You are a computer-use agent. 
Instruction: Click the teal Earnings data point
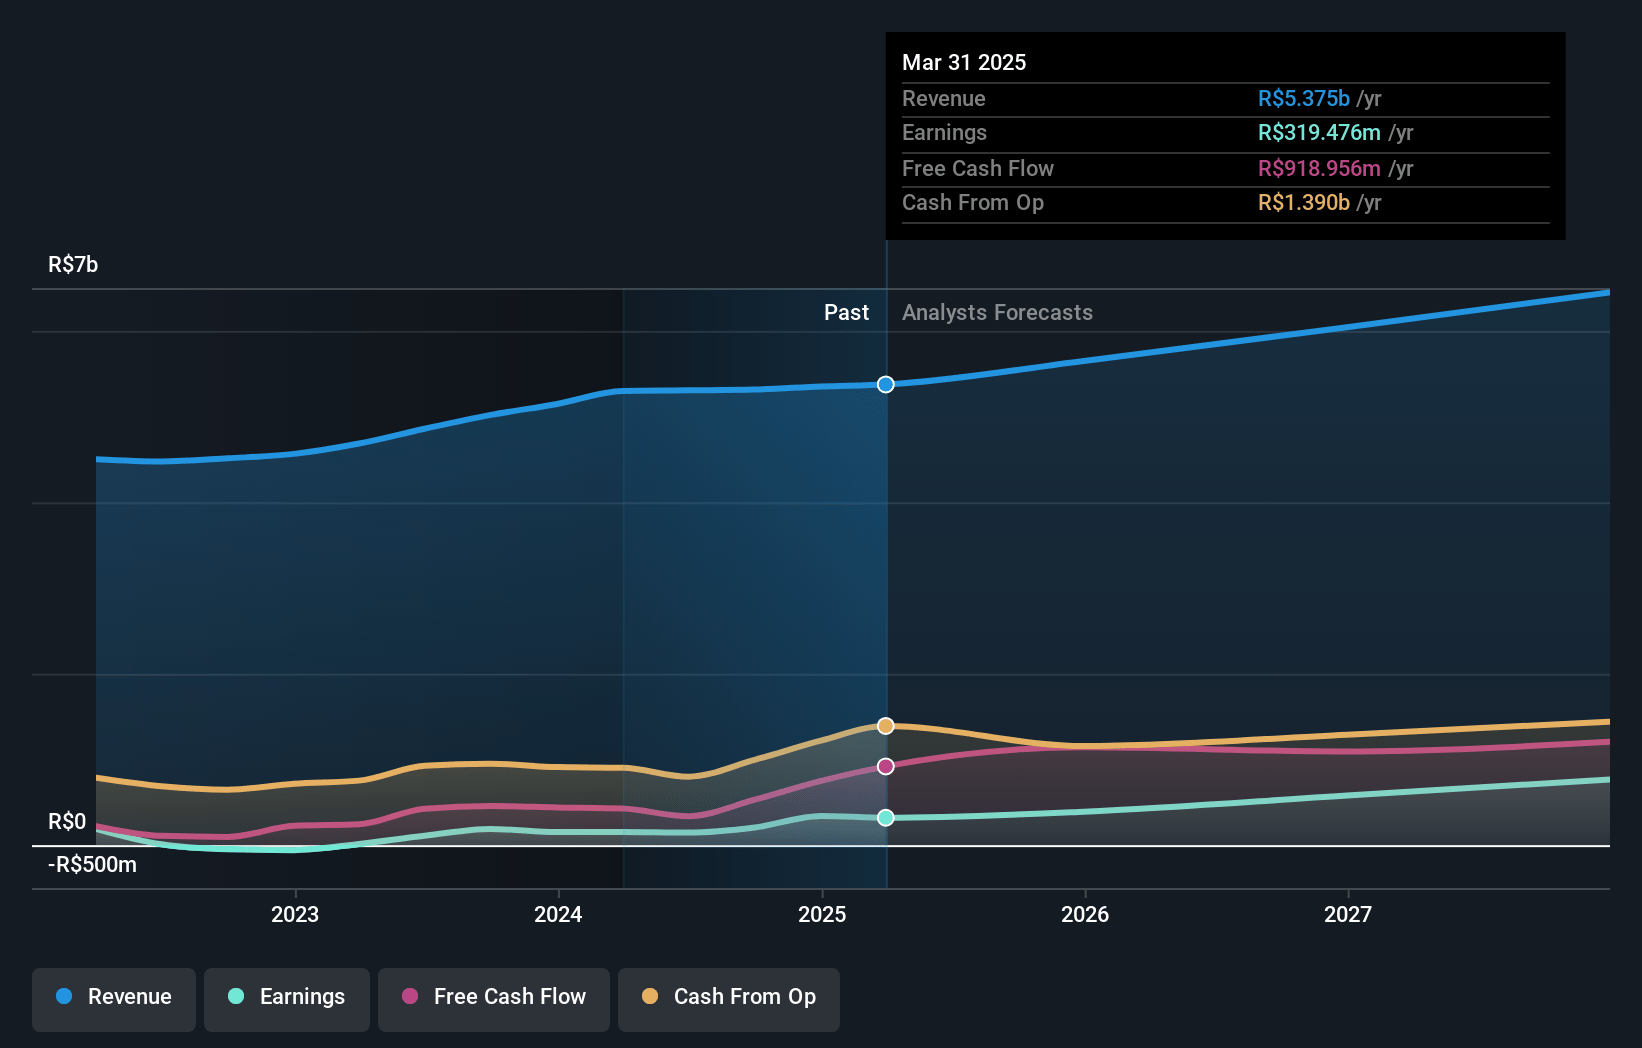[x=886, y=817]
